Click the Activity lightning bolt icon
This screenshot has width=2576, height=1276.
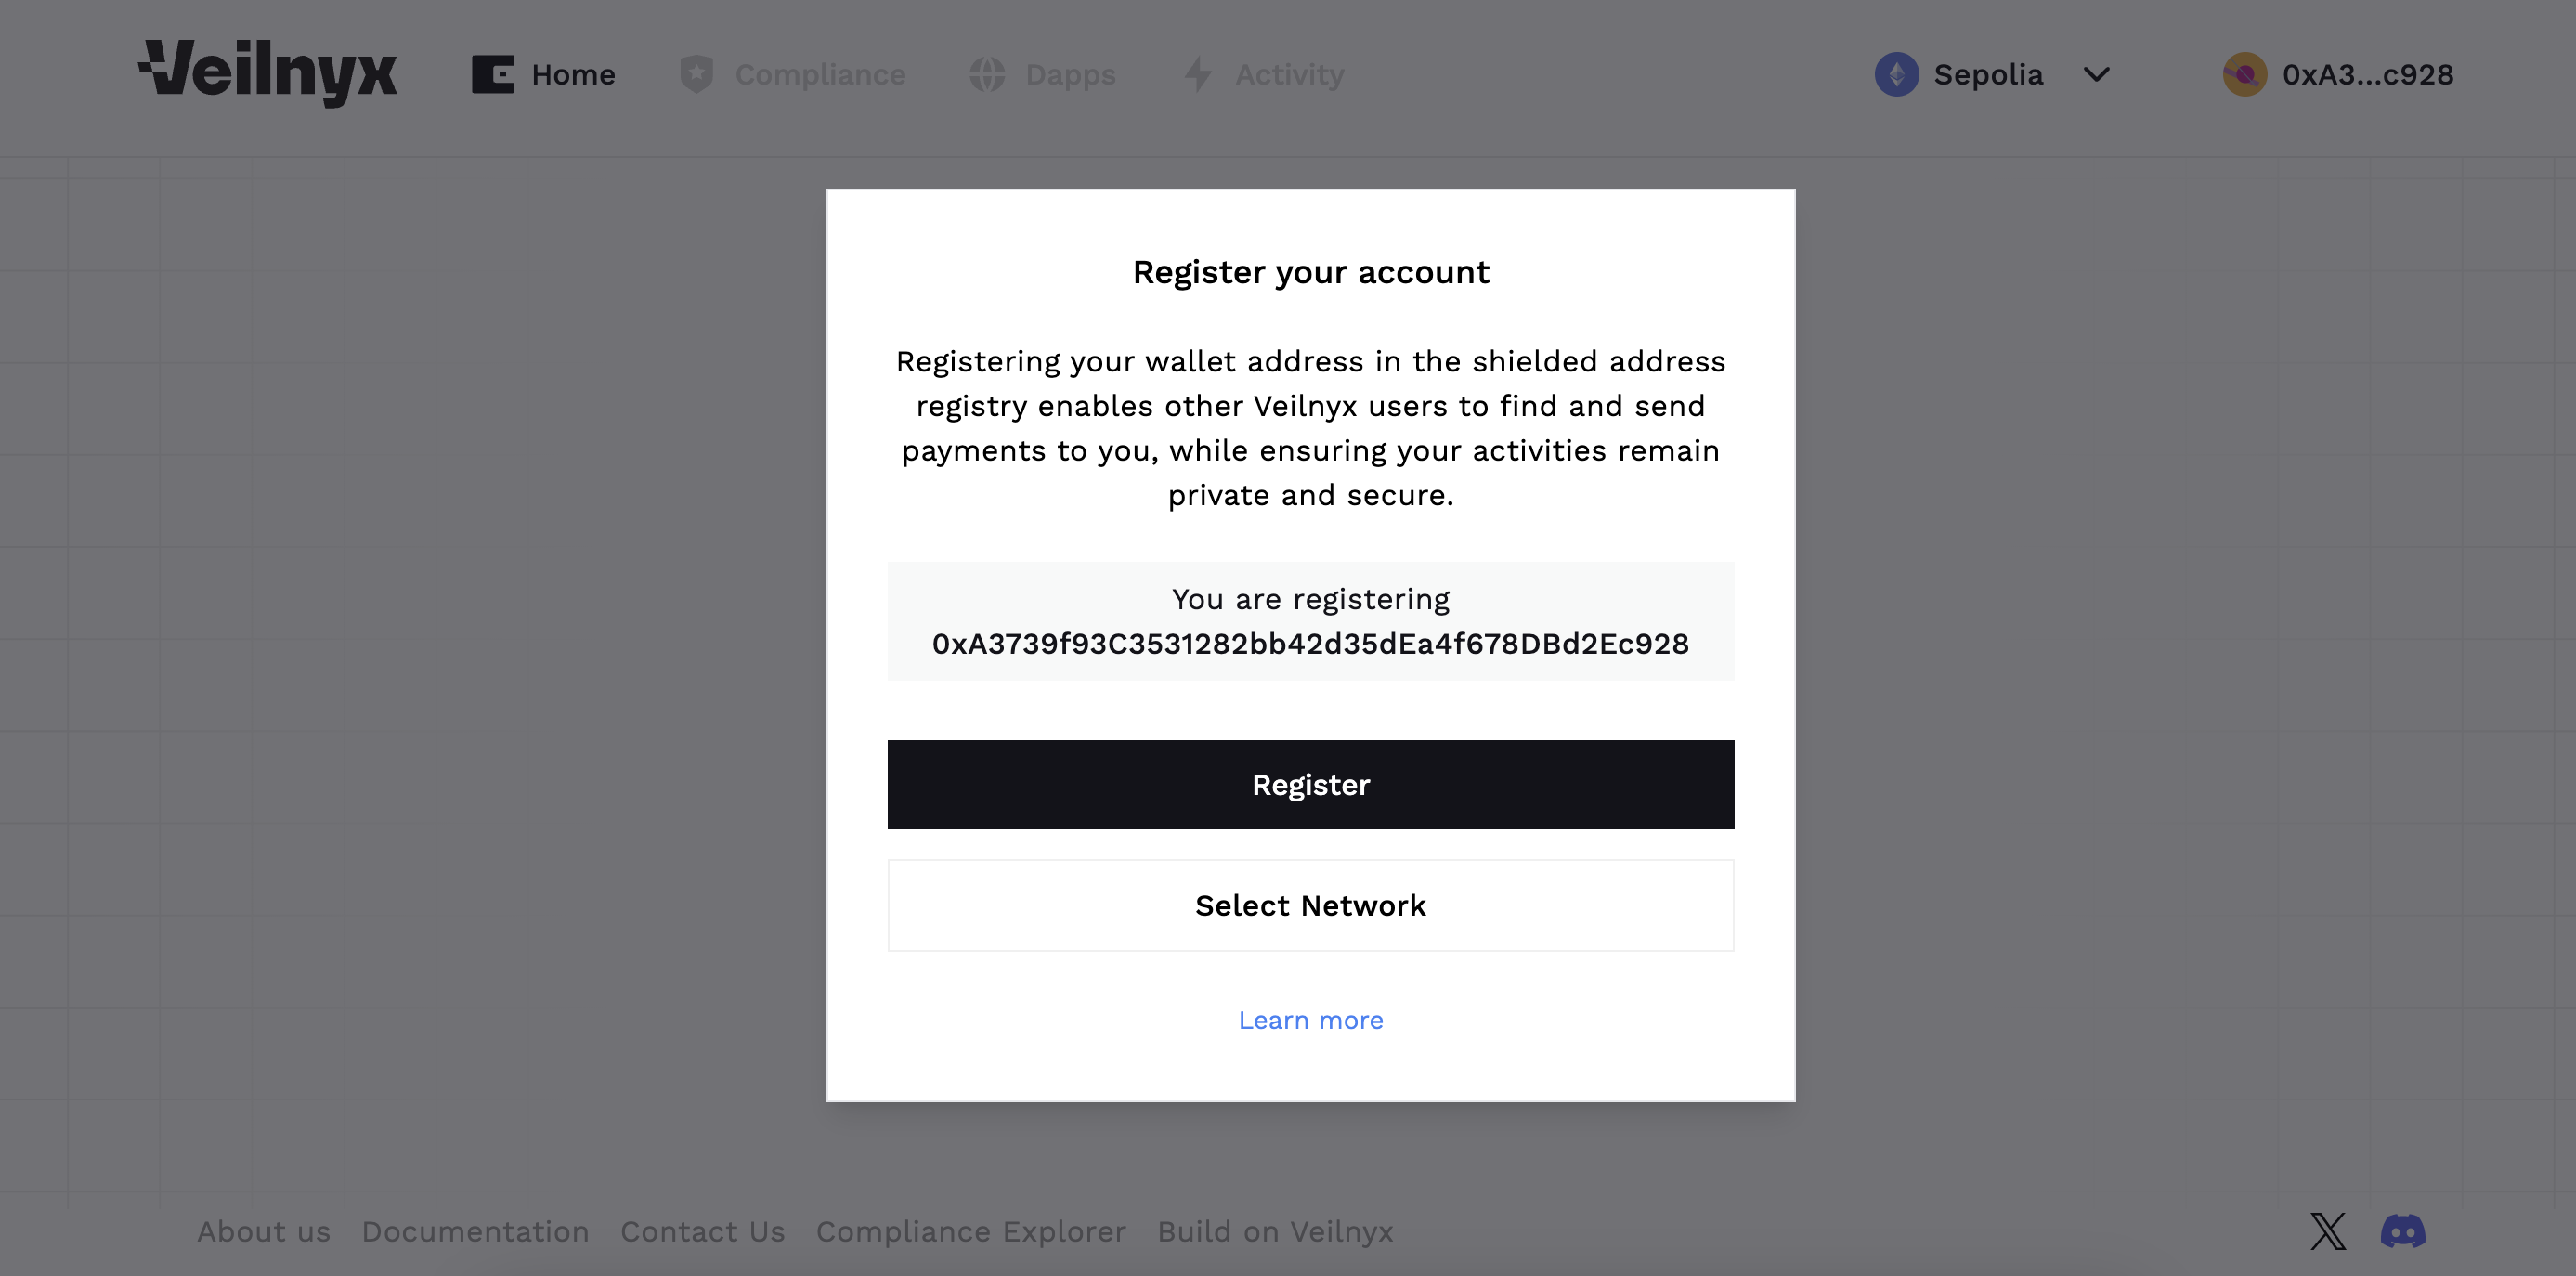(x=1198, y=74)
